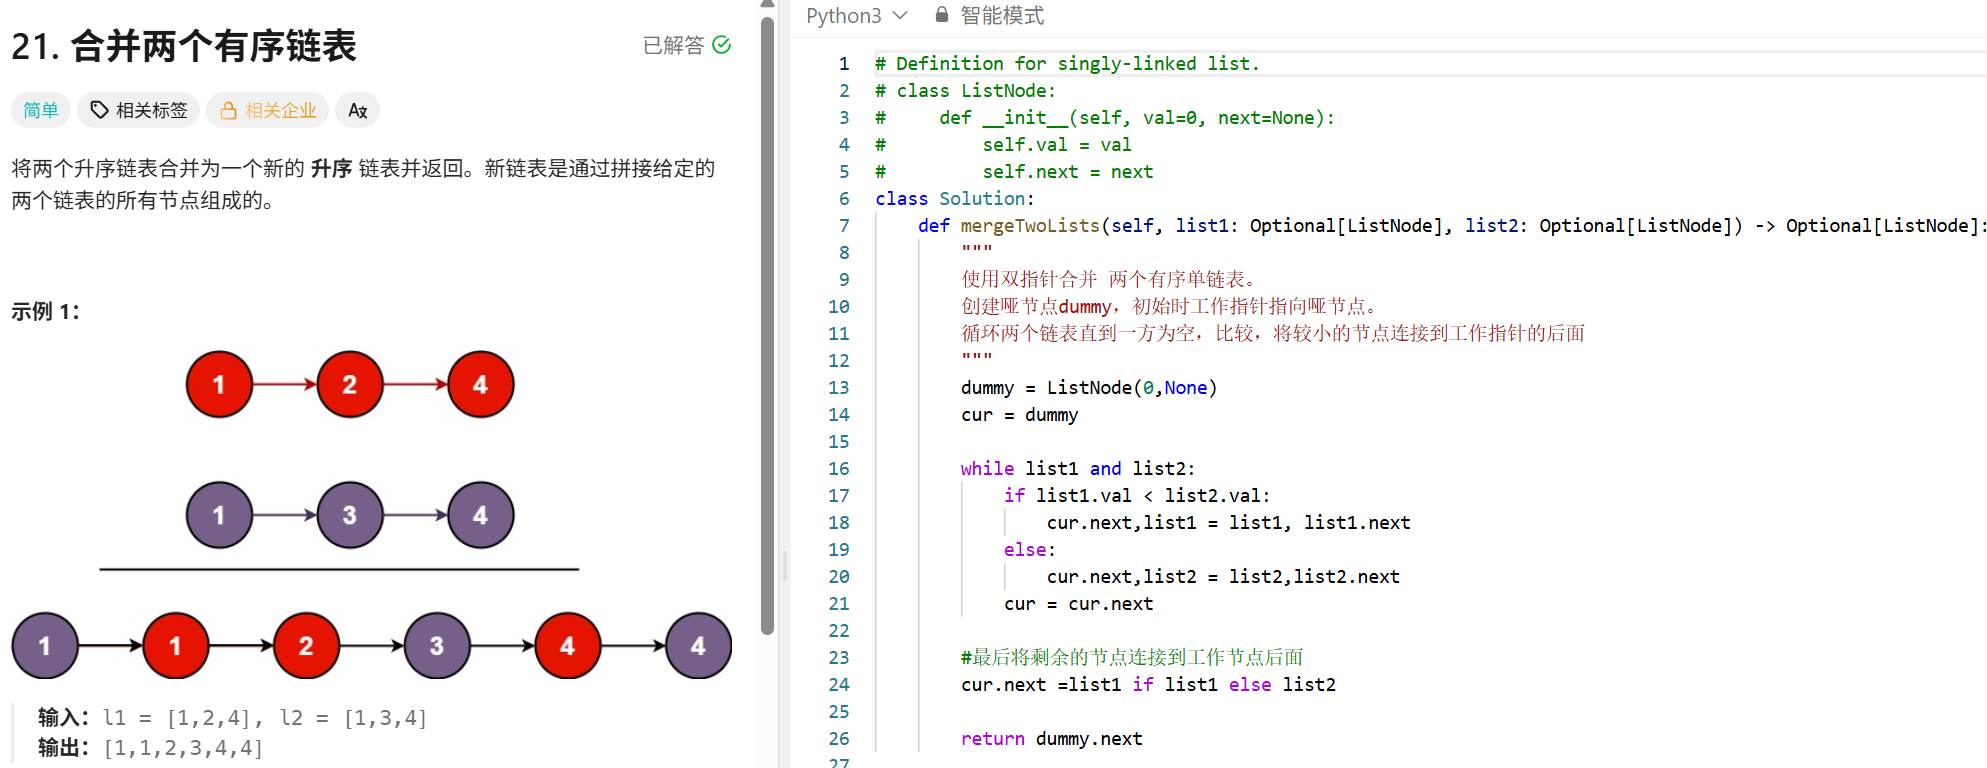This screenshot has height=768, width=1987.
Task: Click 'if list1.val < list2.val:' line
Action: [x=1137, y=496]
